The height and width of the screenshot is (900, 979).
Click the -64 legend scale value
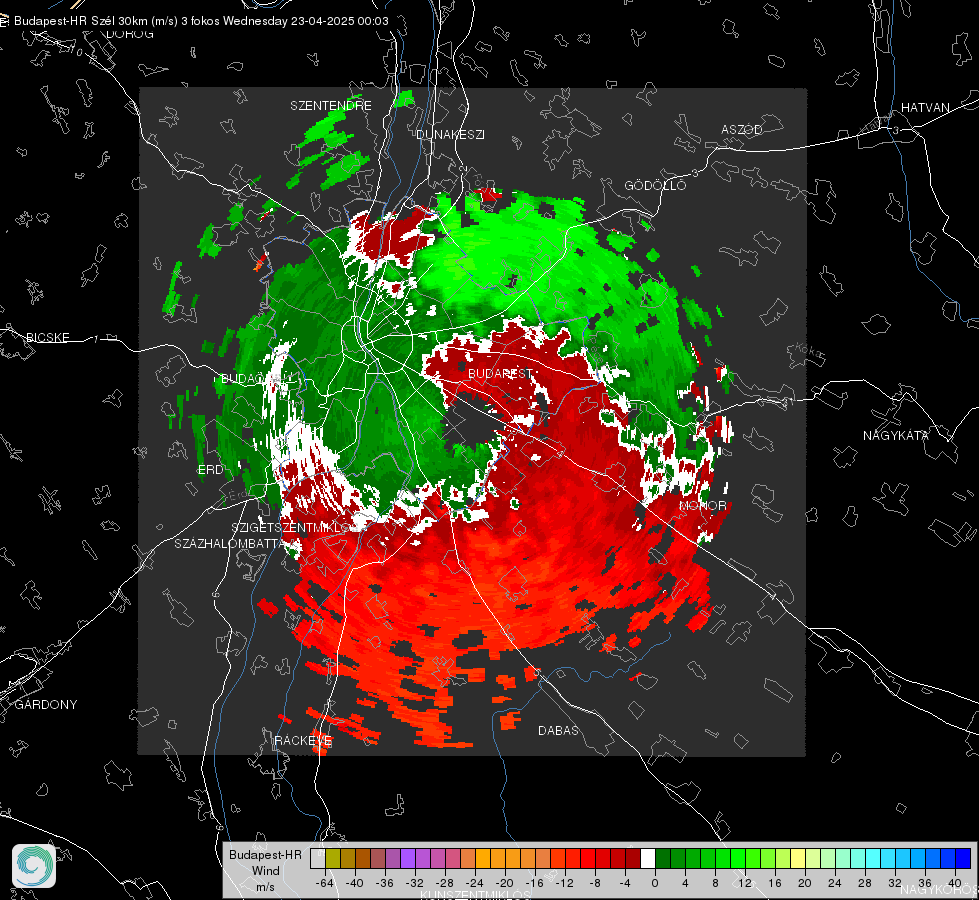click(325, 883)
